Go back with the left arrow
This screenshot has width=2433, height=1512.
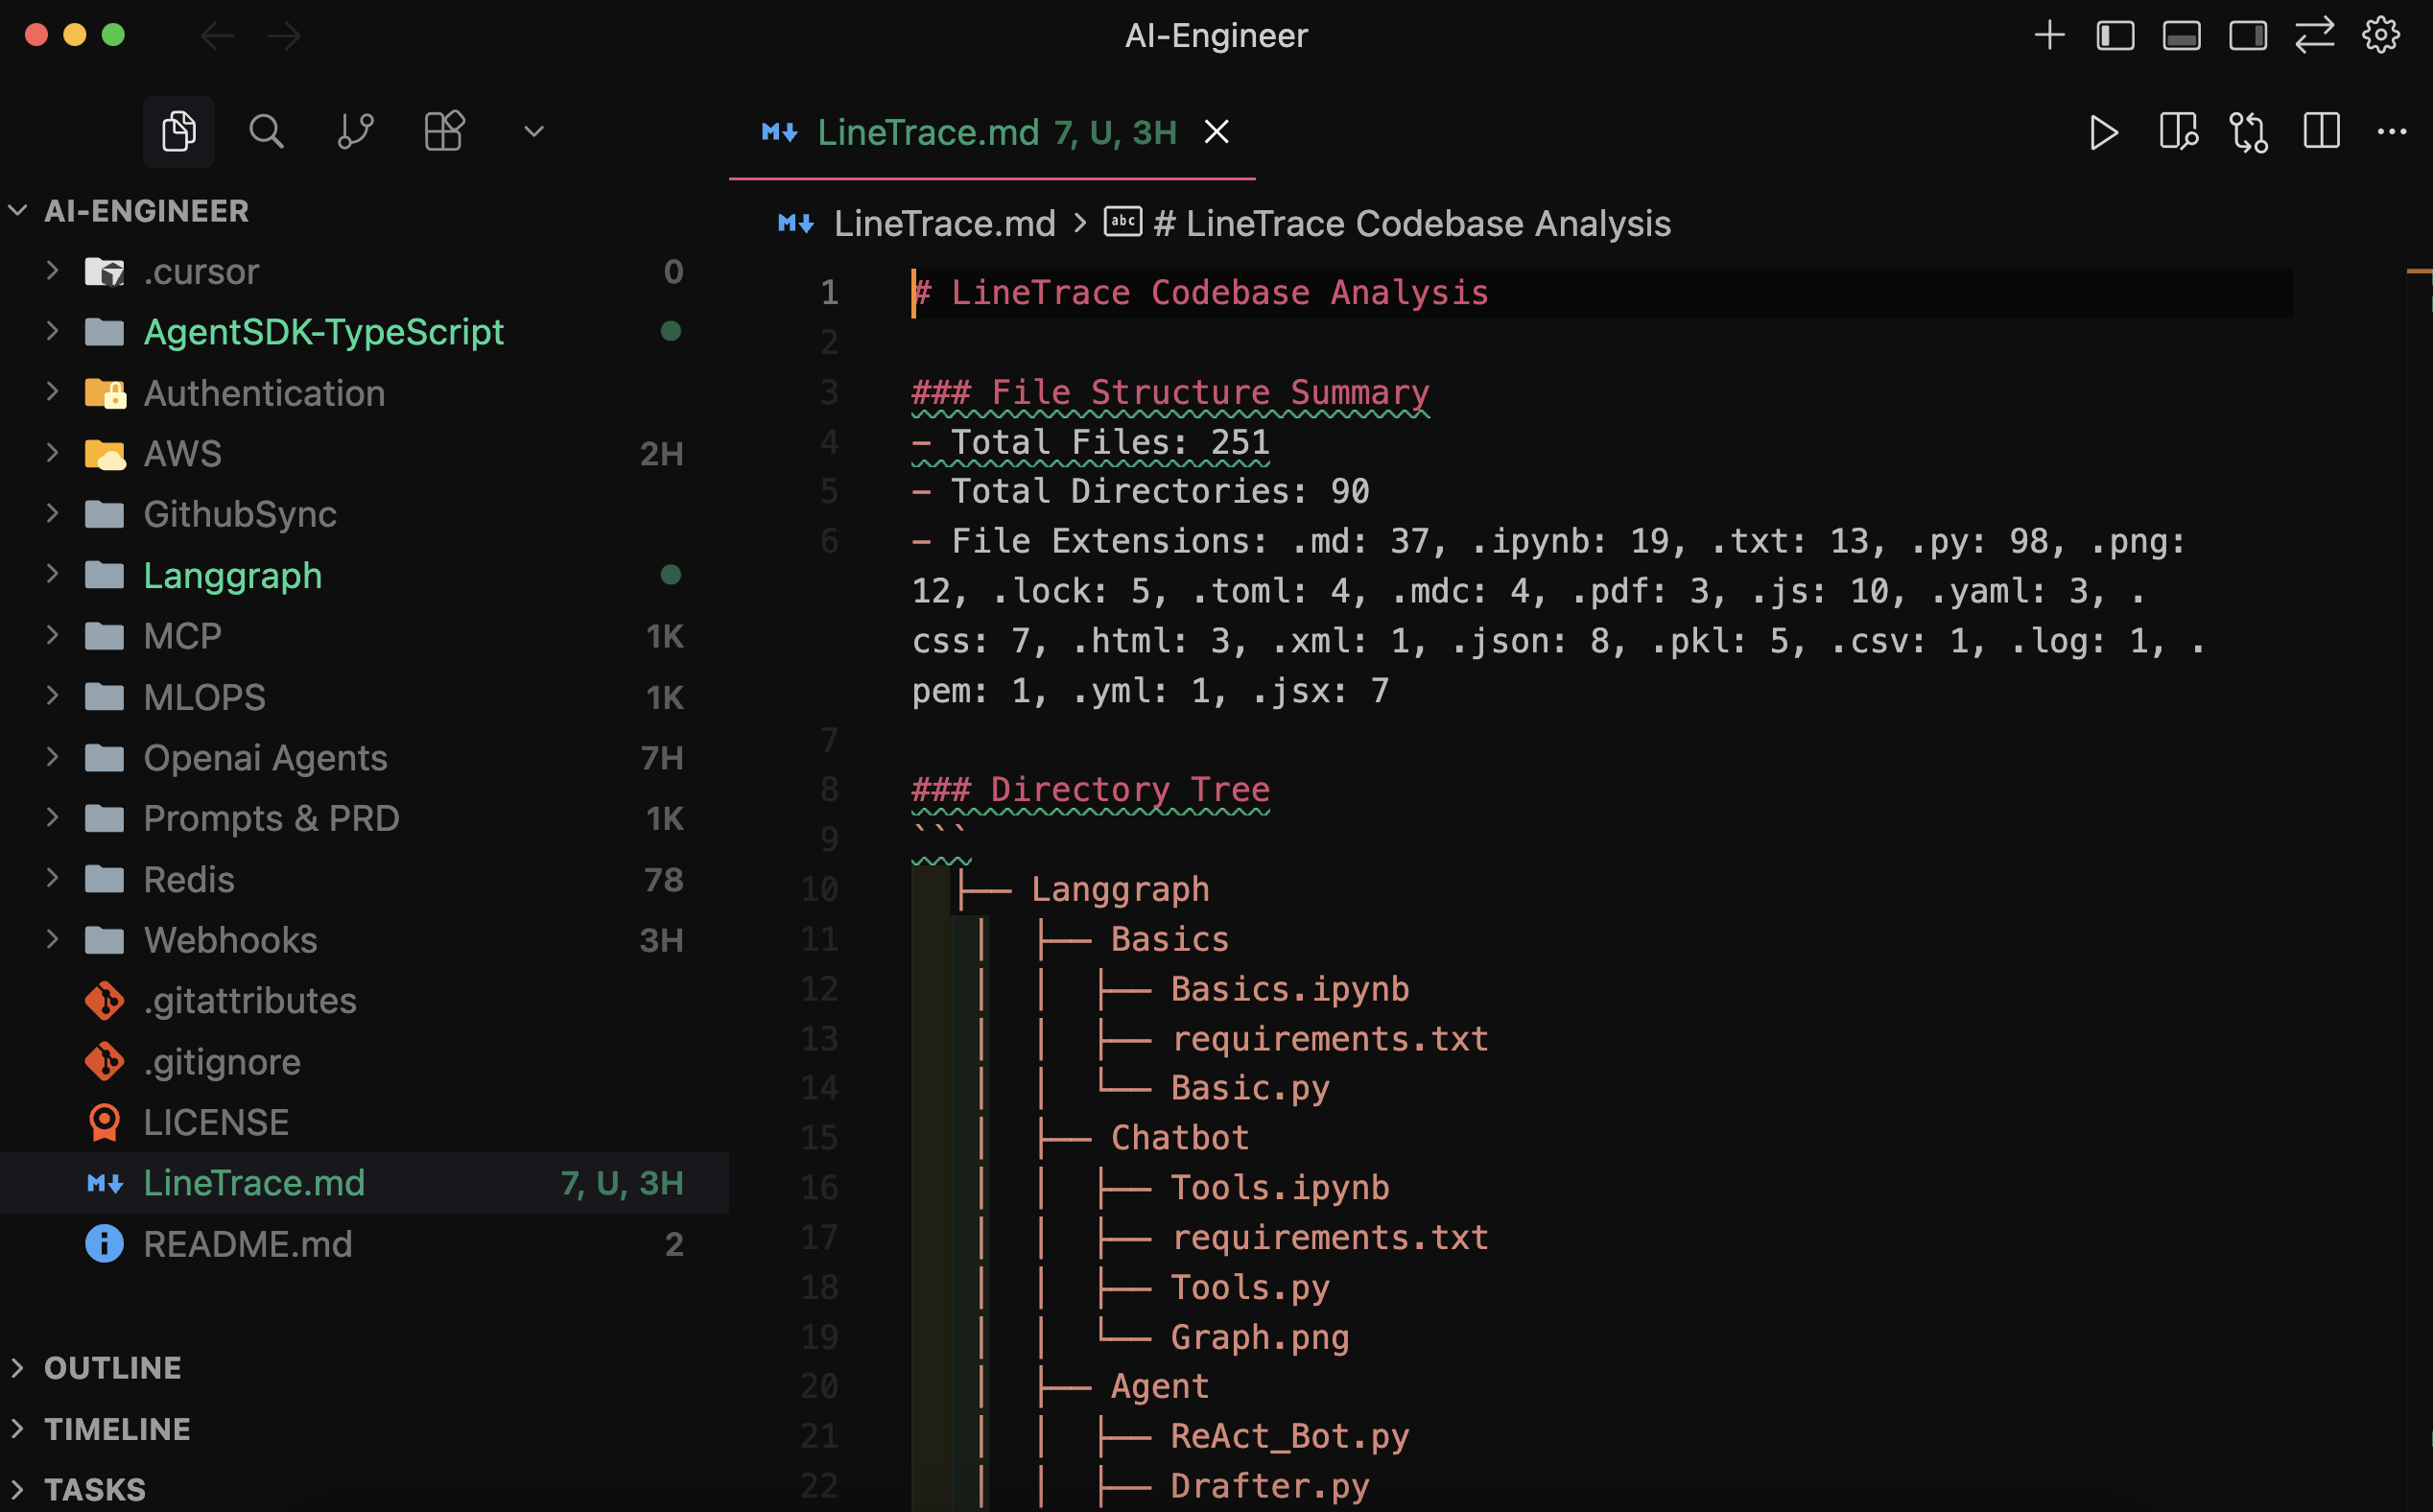216,36
